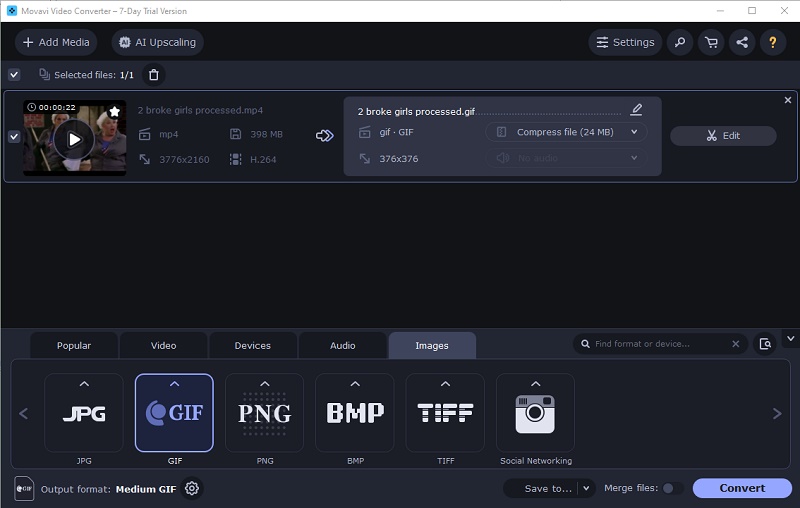The width and height of the screenshot is (800, 508).
Task: Select the BMP format icon
Action: pyautogui.click(x=355, y=413)
